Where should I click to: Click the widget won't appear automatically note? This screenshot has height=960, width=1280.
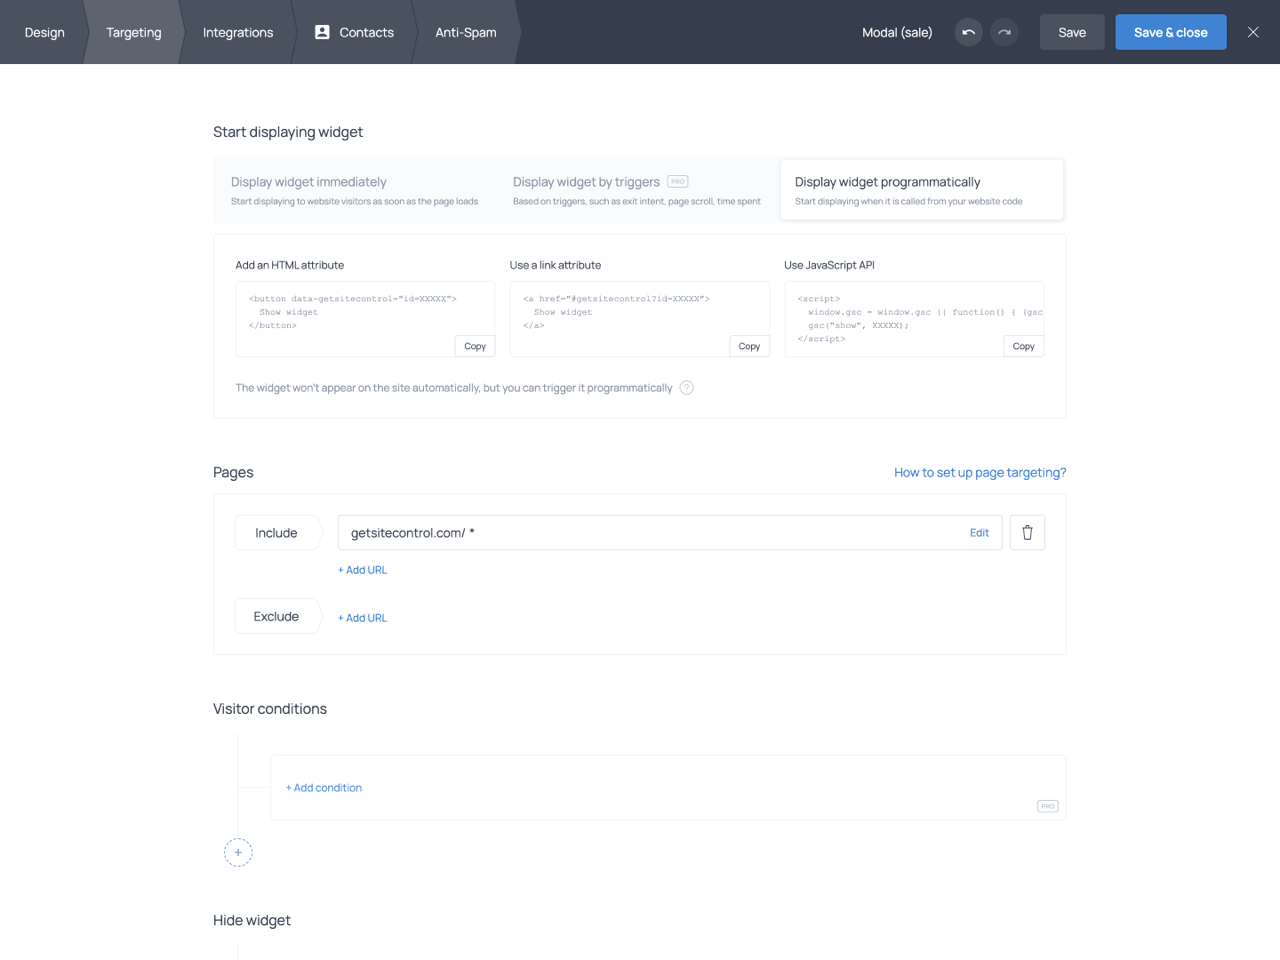(x=454, y=388)
